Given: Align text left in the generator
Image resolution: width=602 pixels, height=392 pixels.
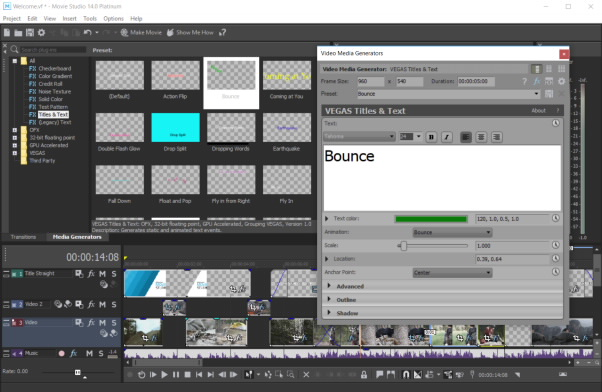Looking at the screenshot, I should [466, 137].
